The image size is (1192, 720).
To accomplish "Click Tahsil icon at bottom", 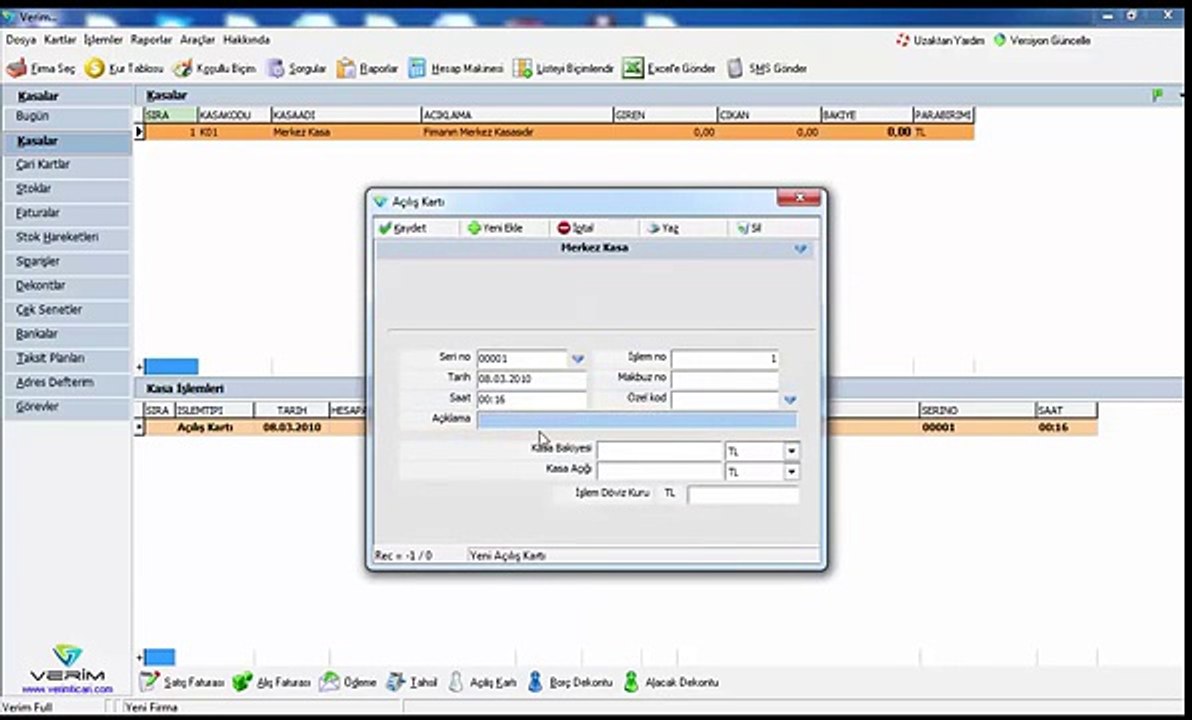I will click(x=395, y=682).
